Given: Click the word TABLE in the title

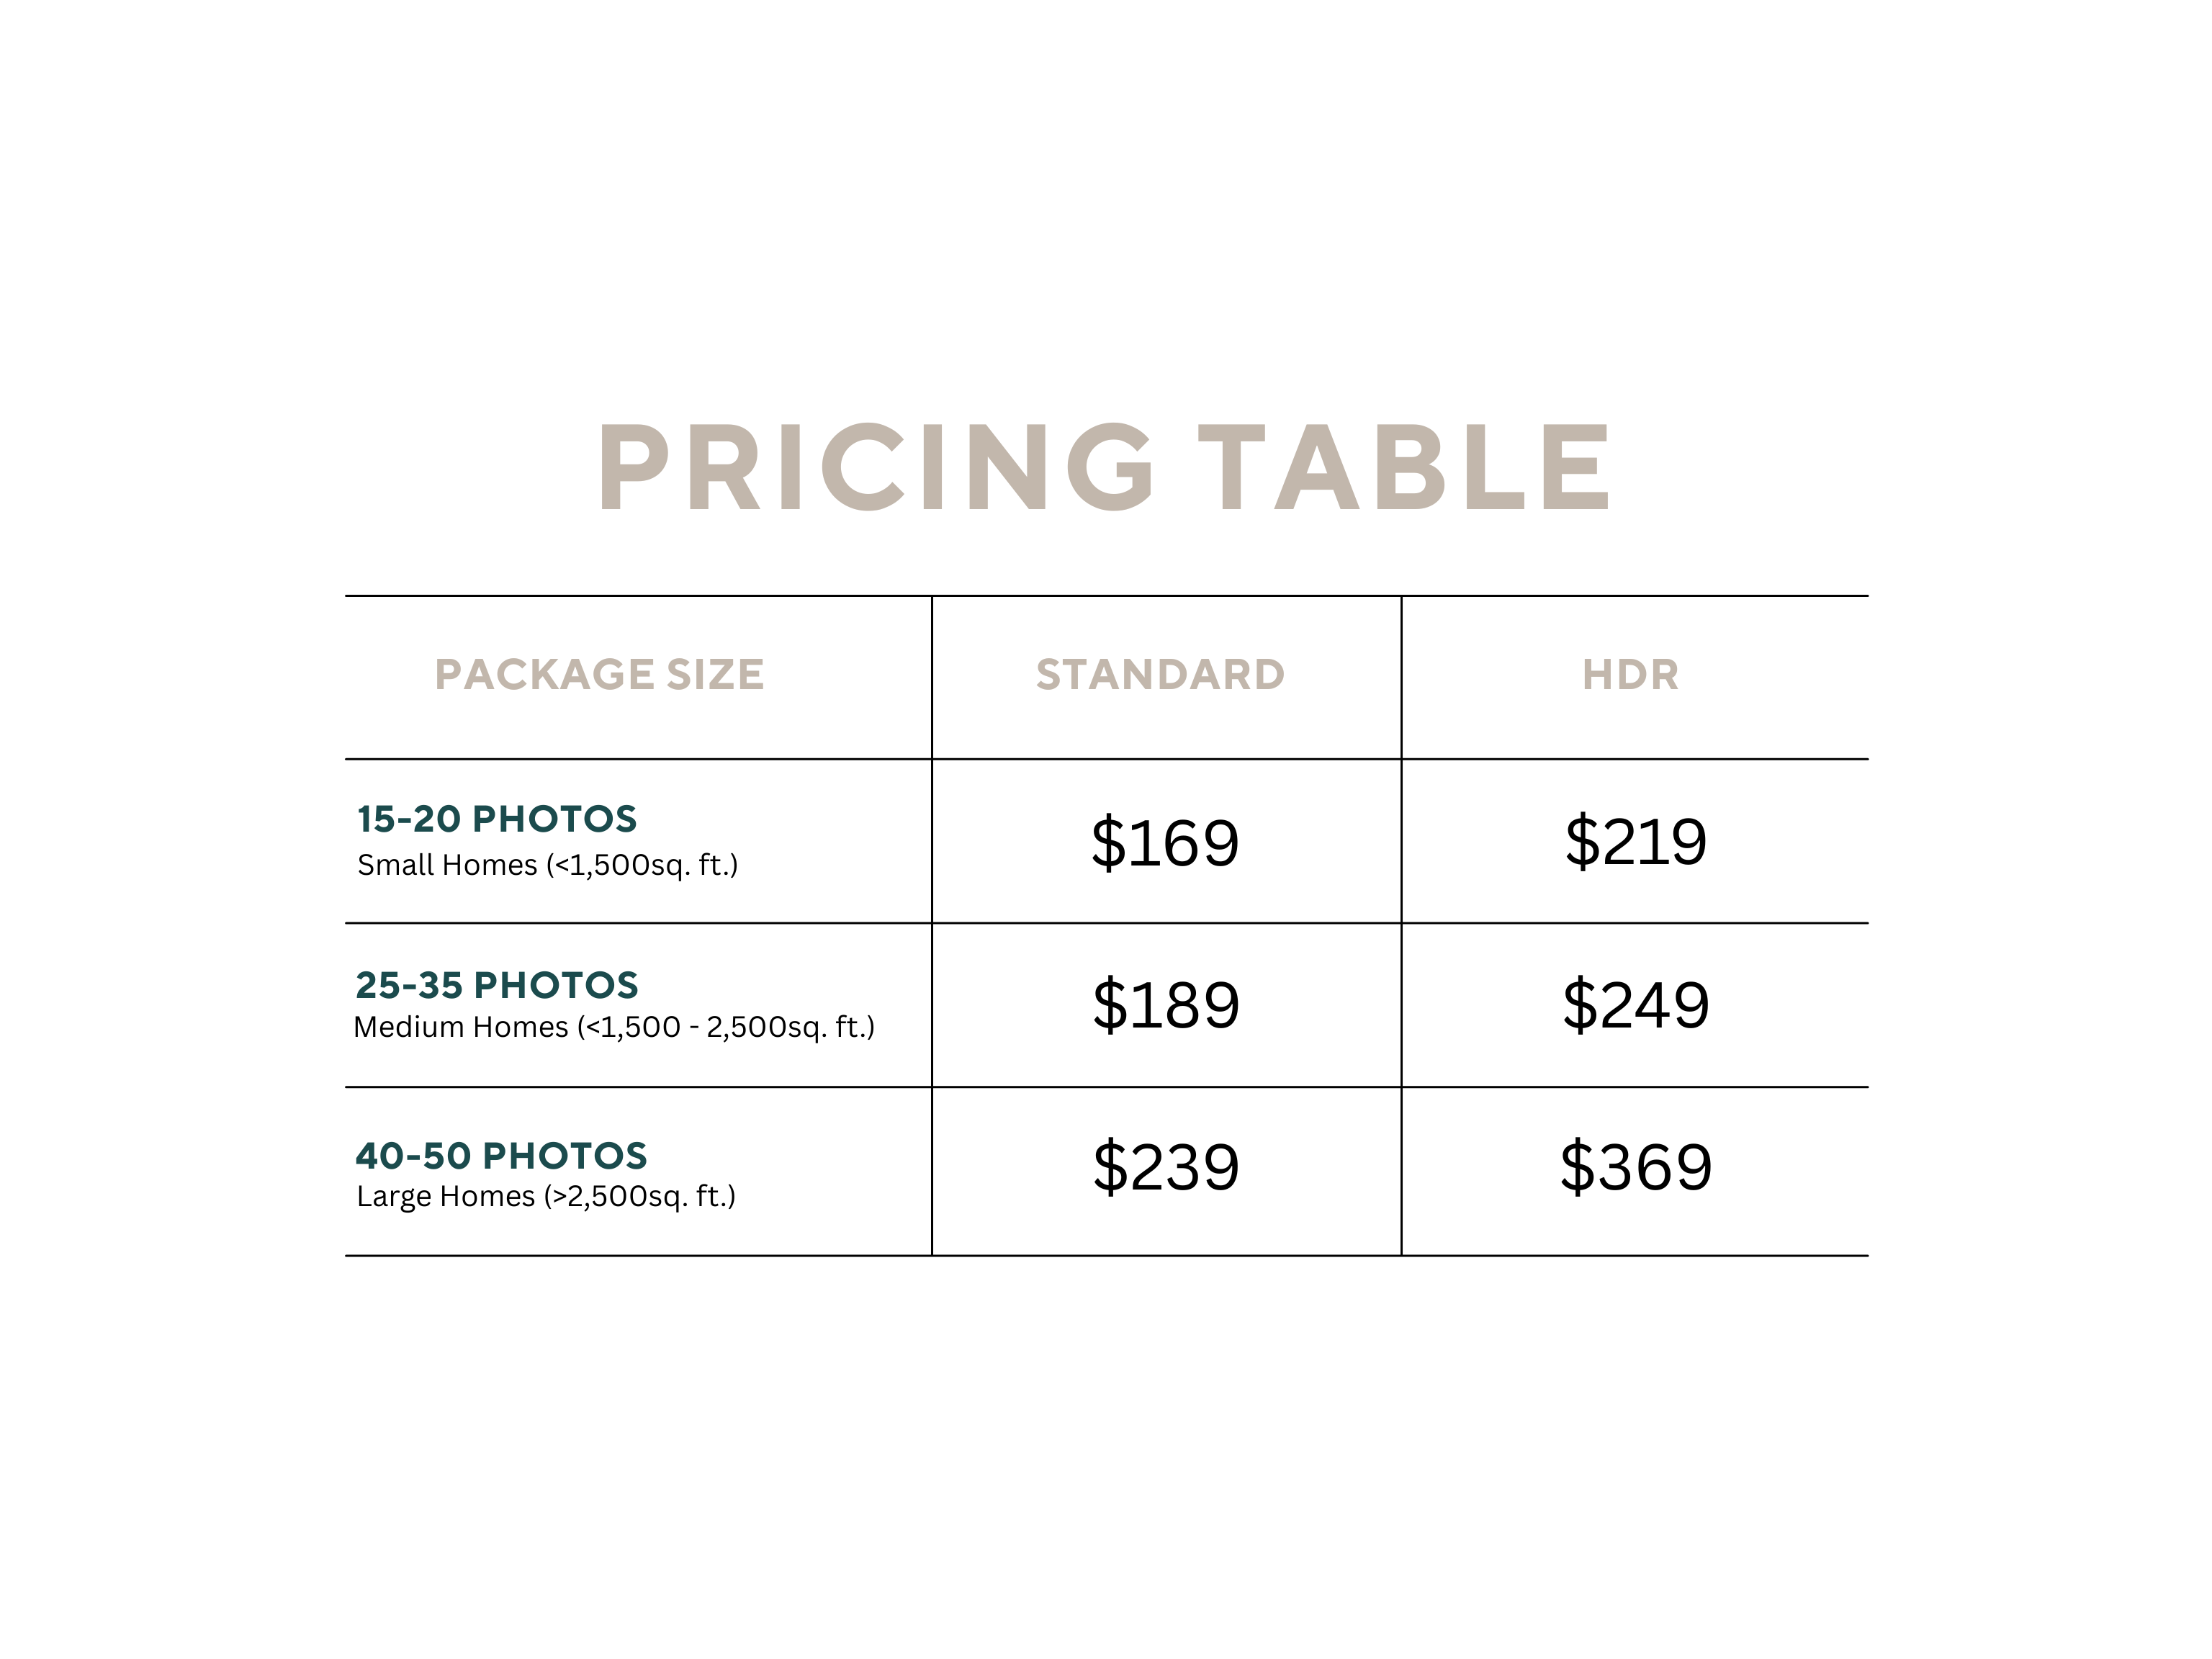Looking at the screenshot, I should (1404, 467).
